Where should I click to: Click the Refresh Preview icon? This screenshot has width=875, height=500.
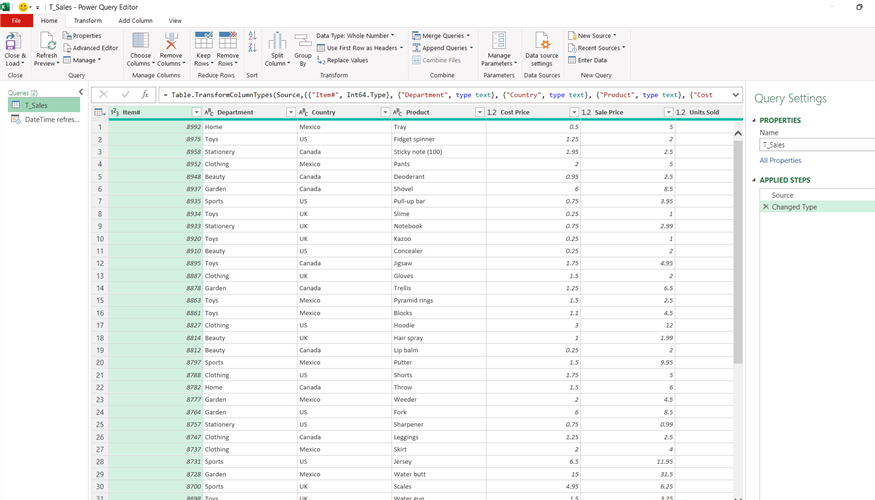point(47,41)
